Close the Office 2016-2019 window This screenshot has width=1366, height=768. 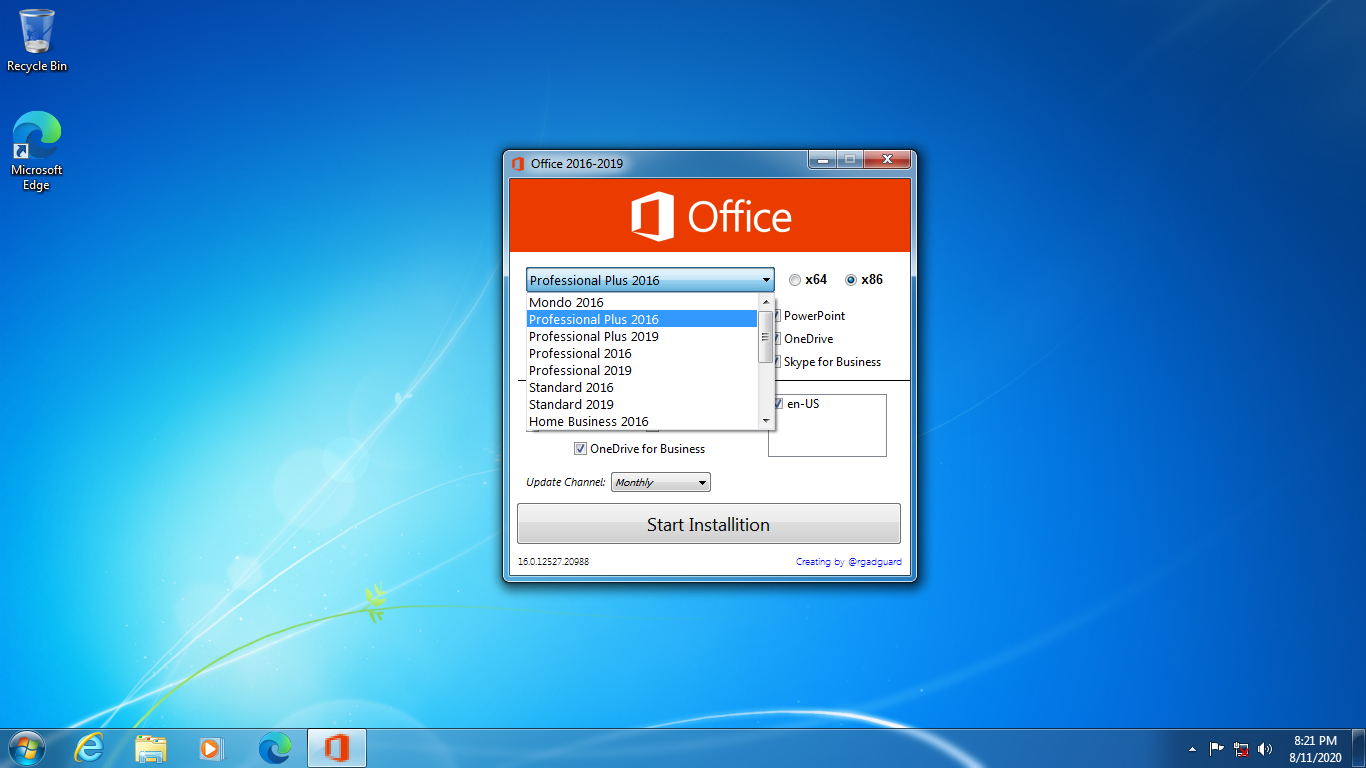tap(887, 160)
